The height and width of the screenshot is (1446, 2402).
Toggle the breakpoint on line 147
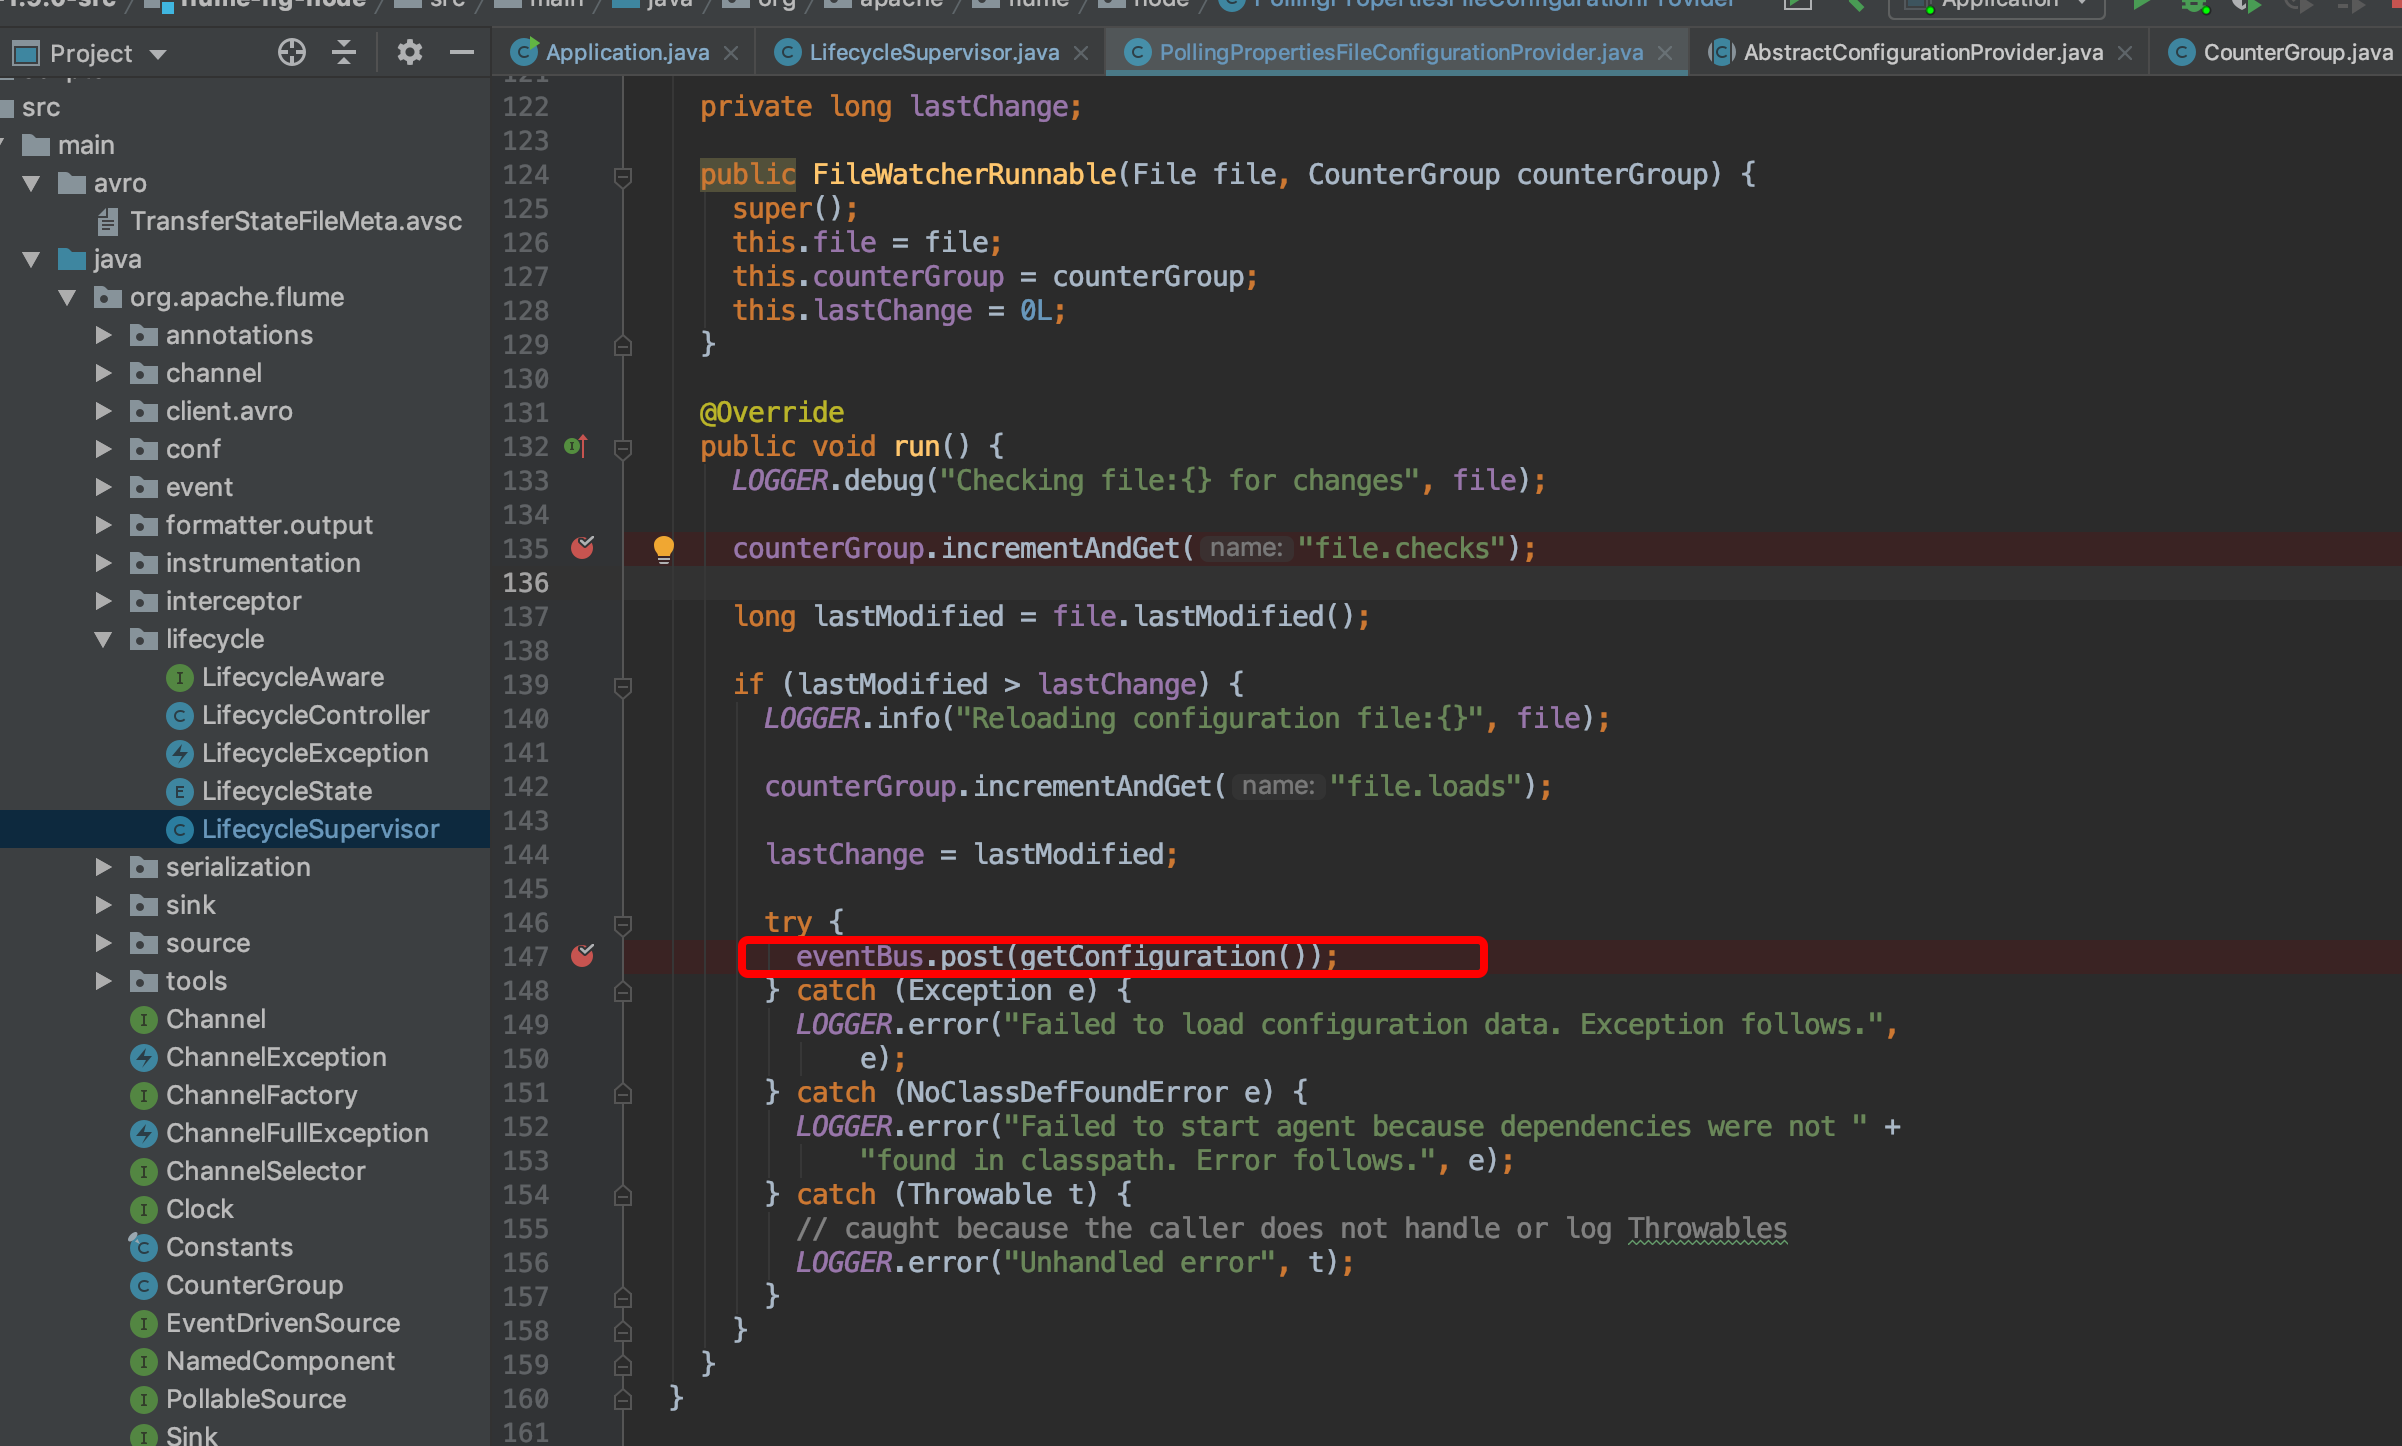tap(583, 956)
